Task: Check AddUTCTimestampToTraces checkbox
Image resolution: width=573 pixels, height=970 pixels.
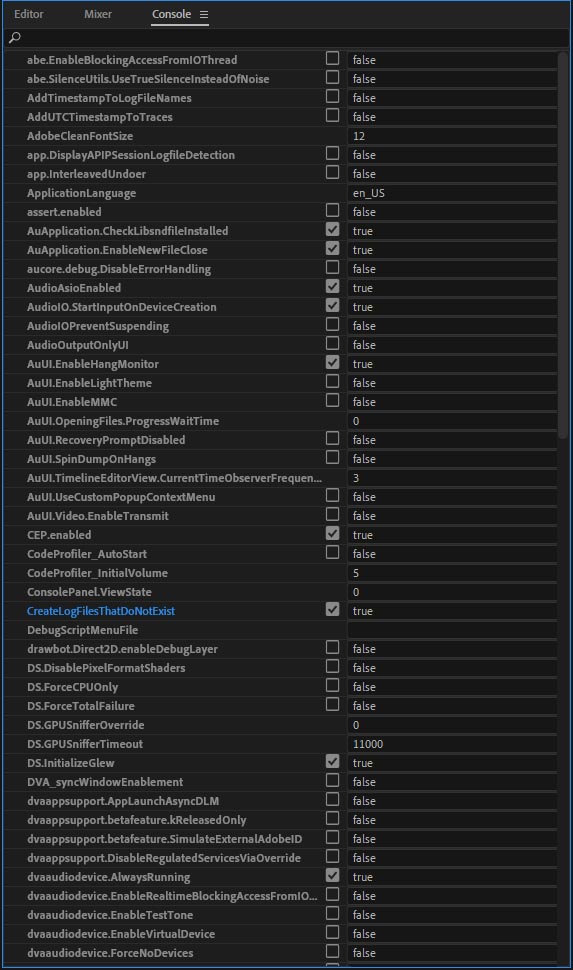Action: click(x=332, y=115)
